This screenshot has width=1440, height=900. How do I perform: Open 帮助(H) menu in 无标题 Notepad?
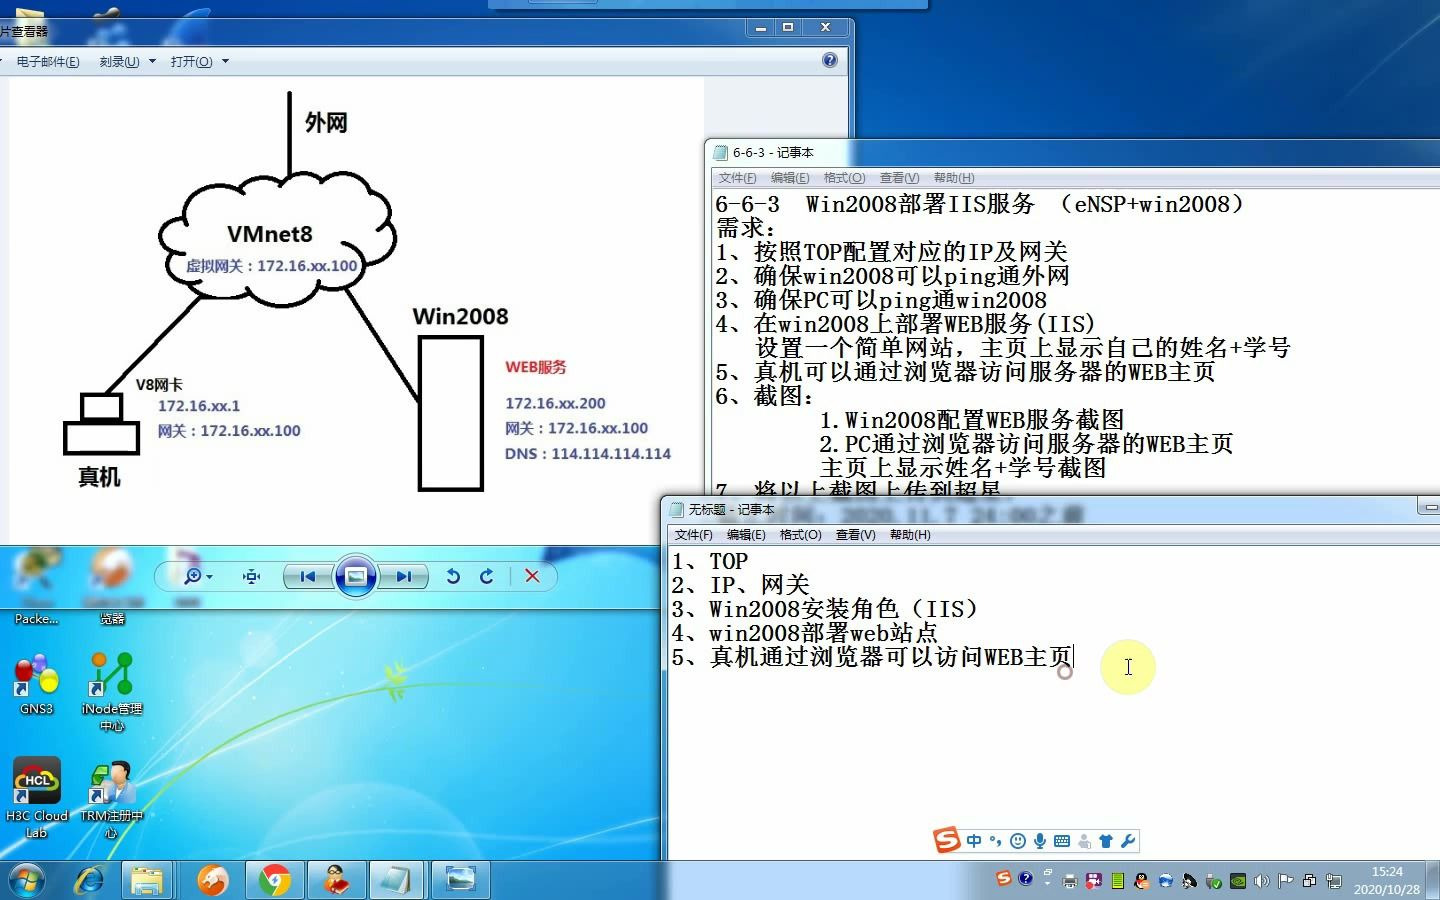pyautogui.click(x=910, y=535)
